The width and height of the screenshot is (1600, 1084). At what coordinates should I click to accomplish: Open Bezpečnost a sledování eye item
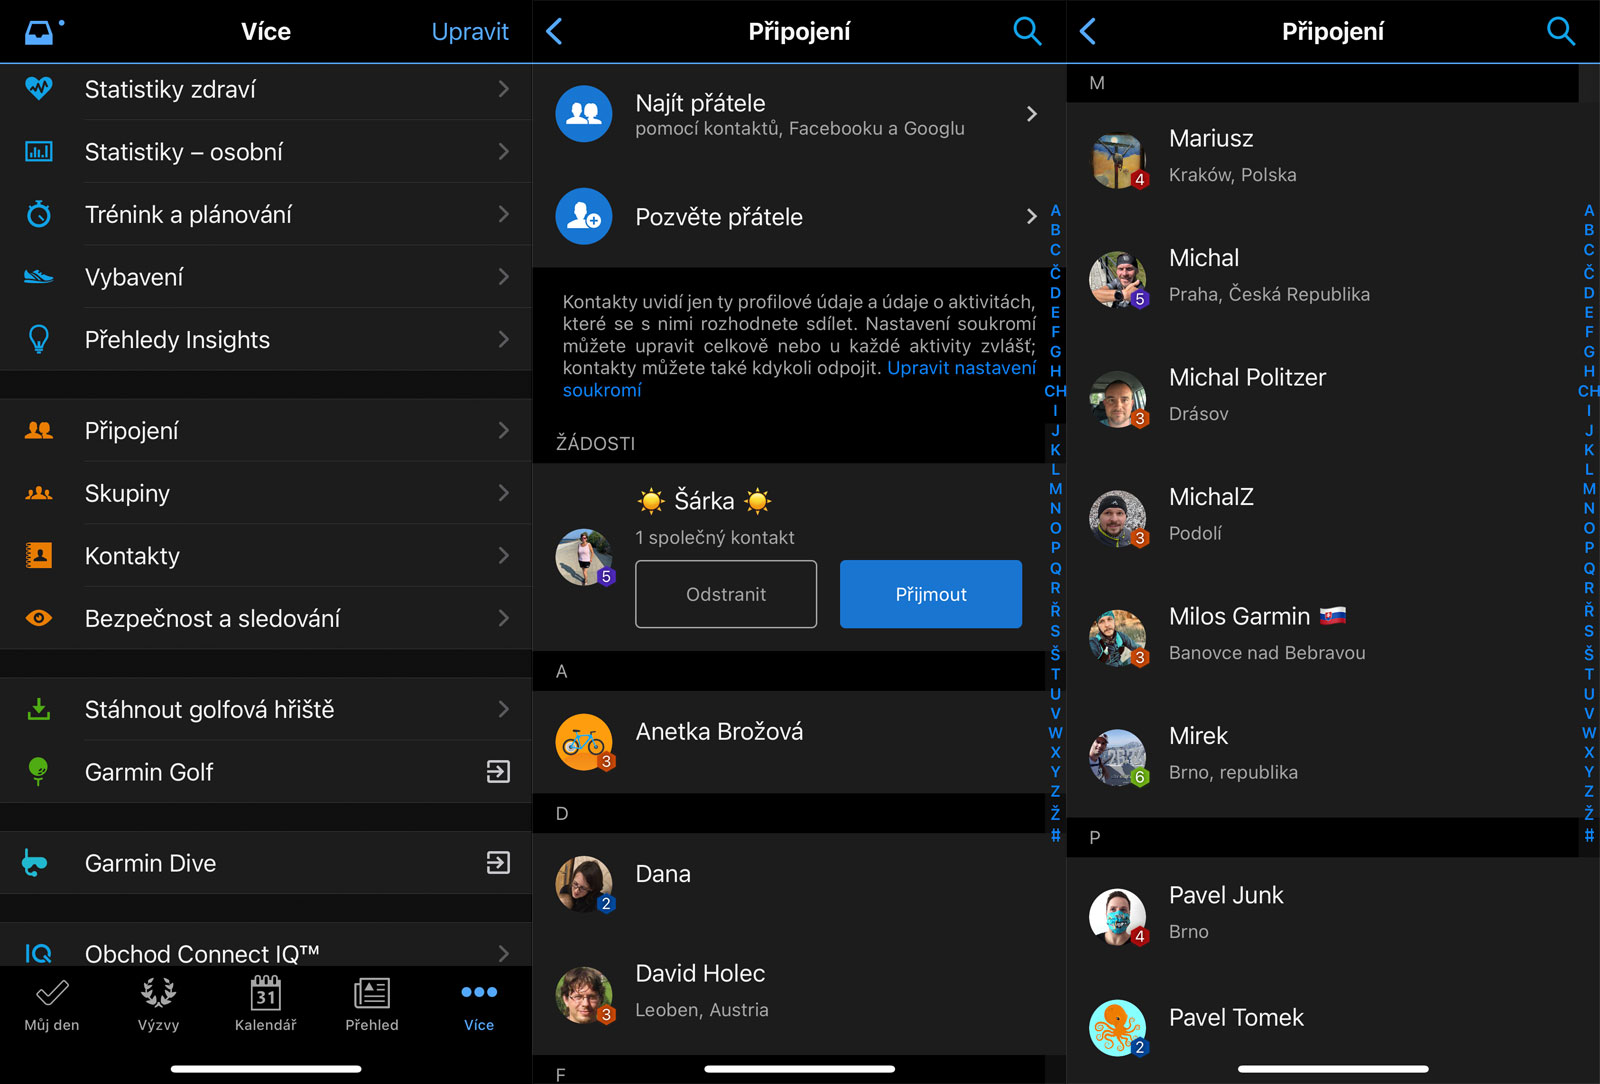[212, 619]
